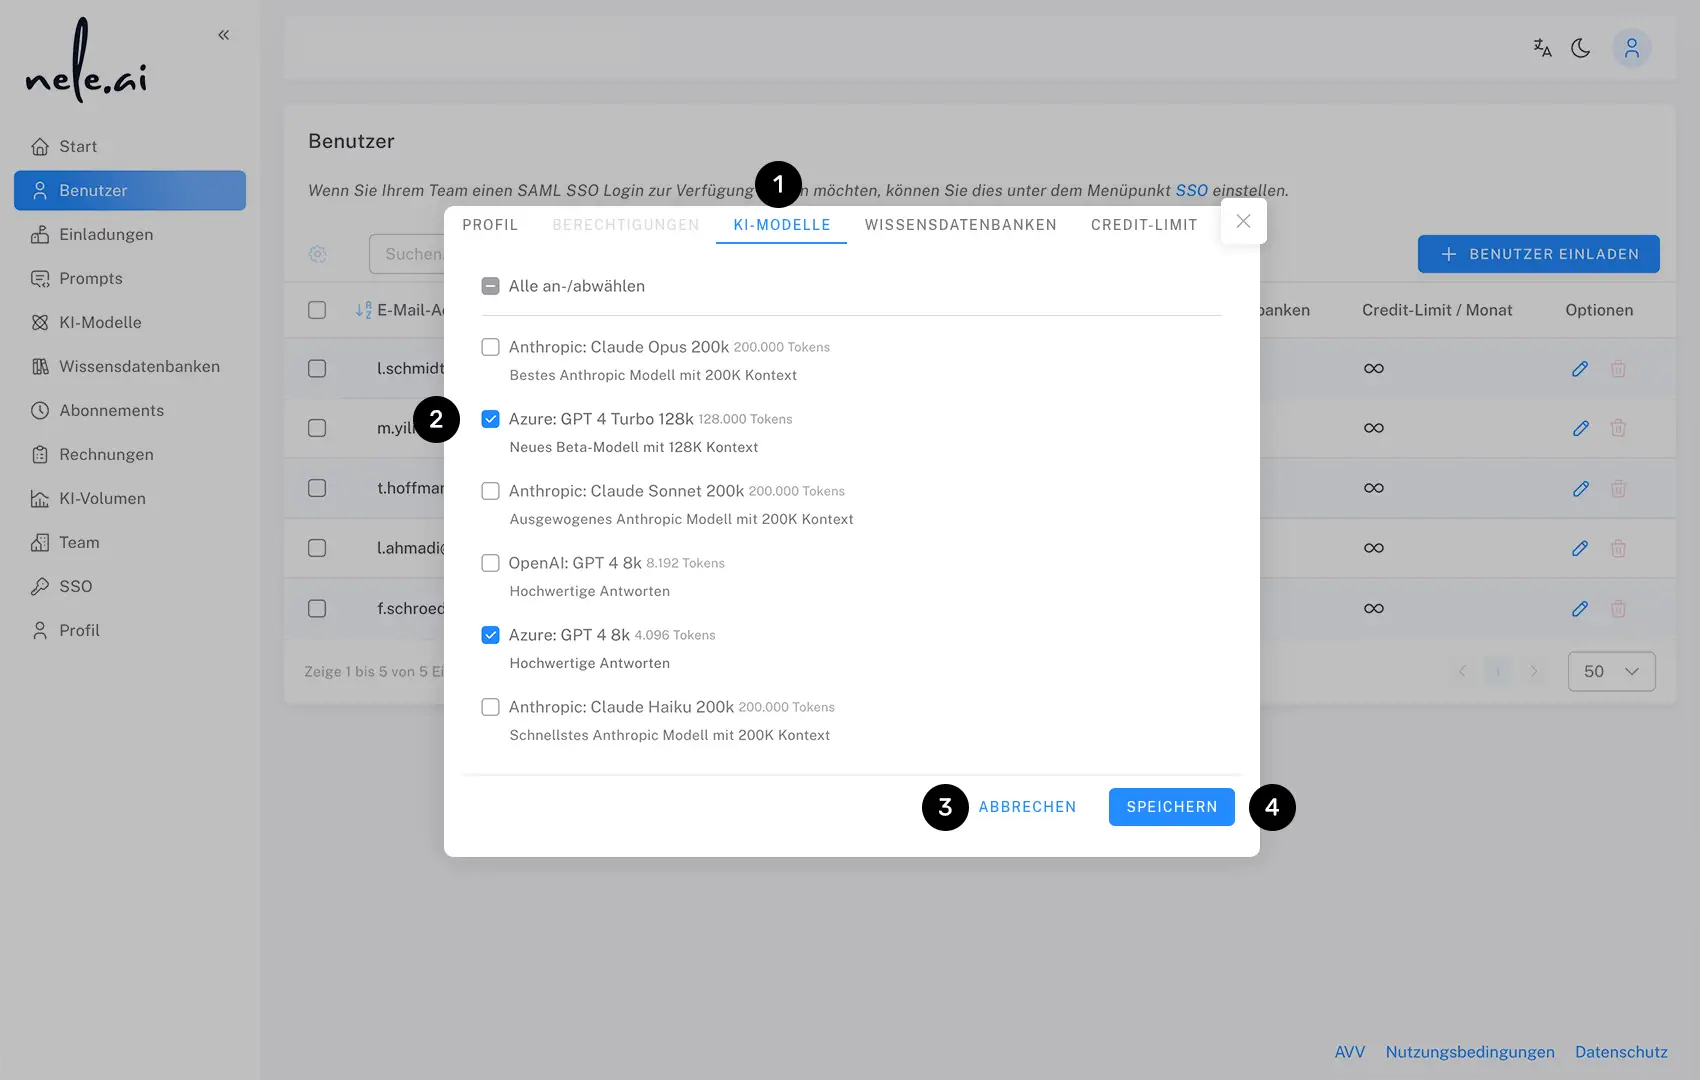Toggle dark mode with the moon icon
The height and width of the screenshot is (1080, 1700).
tap(1581, 47)
